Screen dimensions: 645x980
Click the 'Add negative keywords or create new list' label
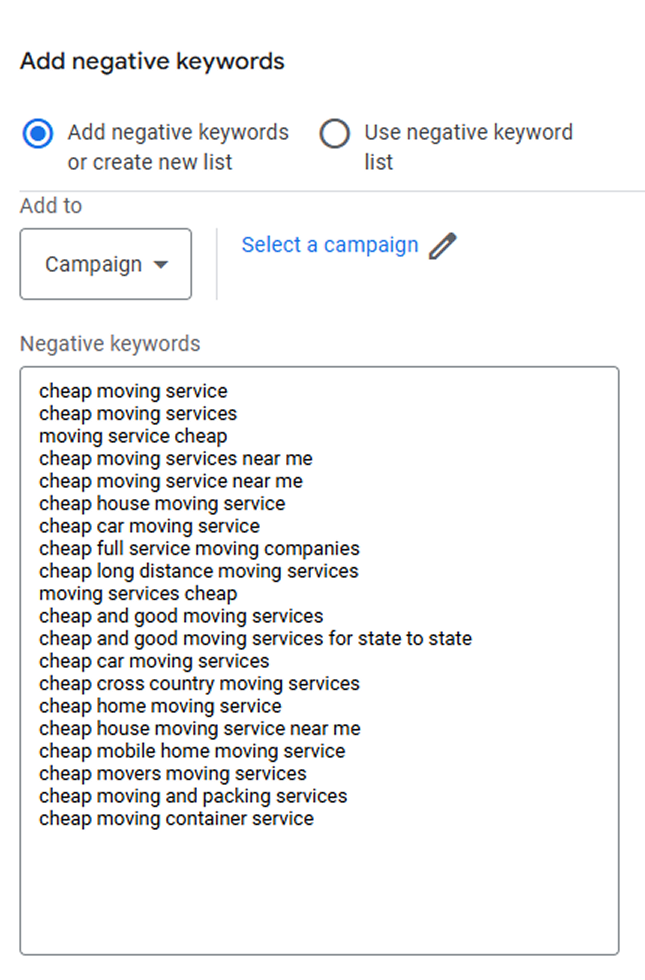(x=178, y=147)
